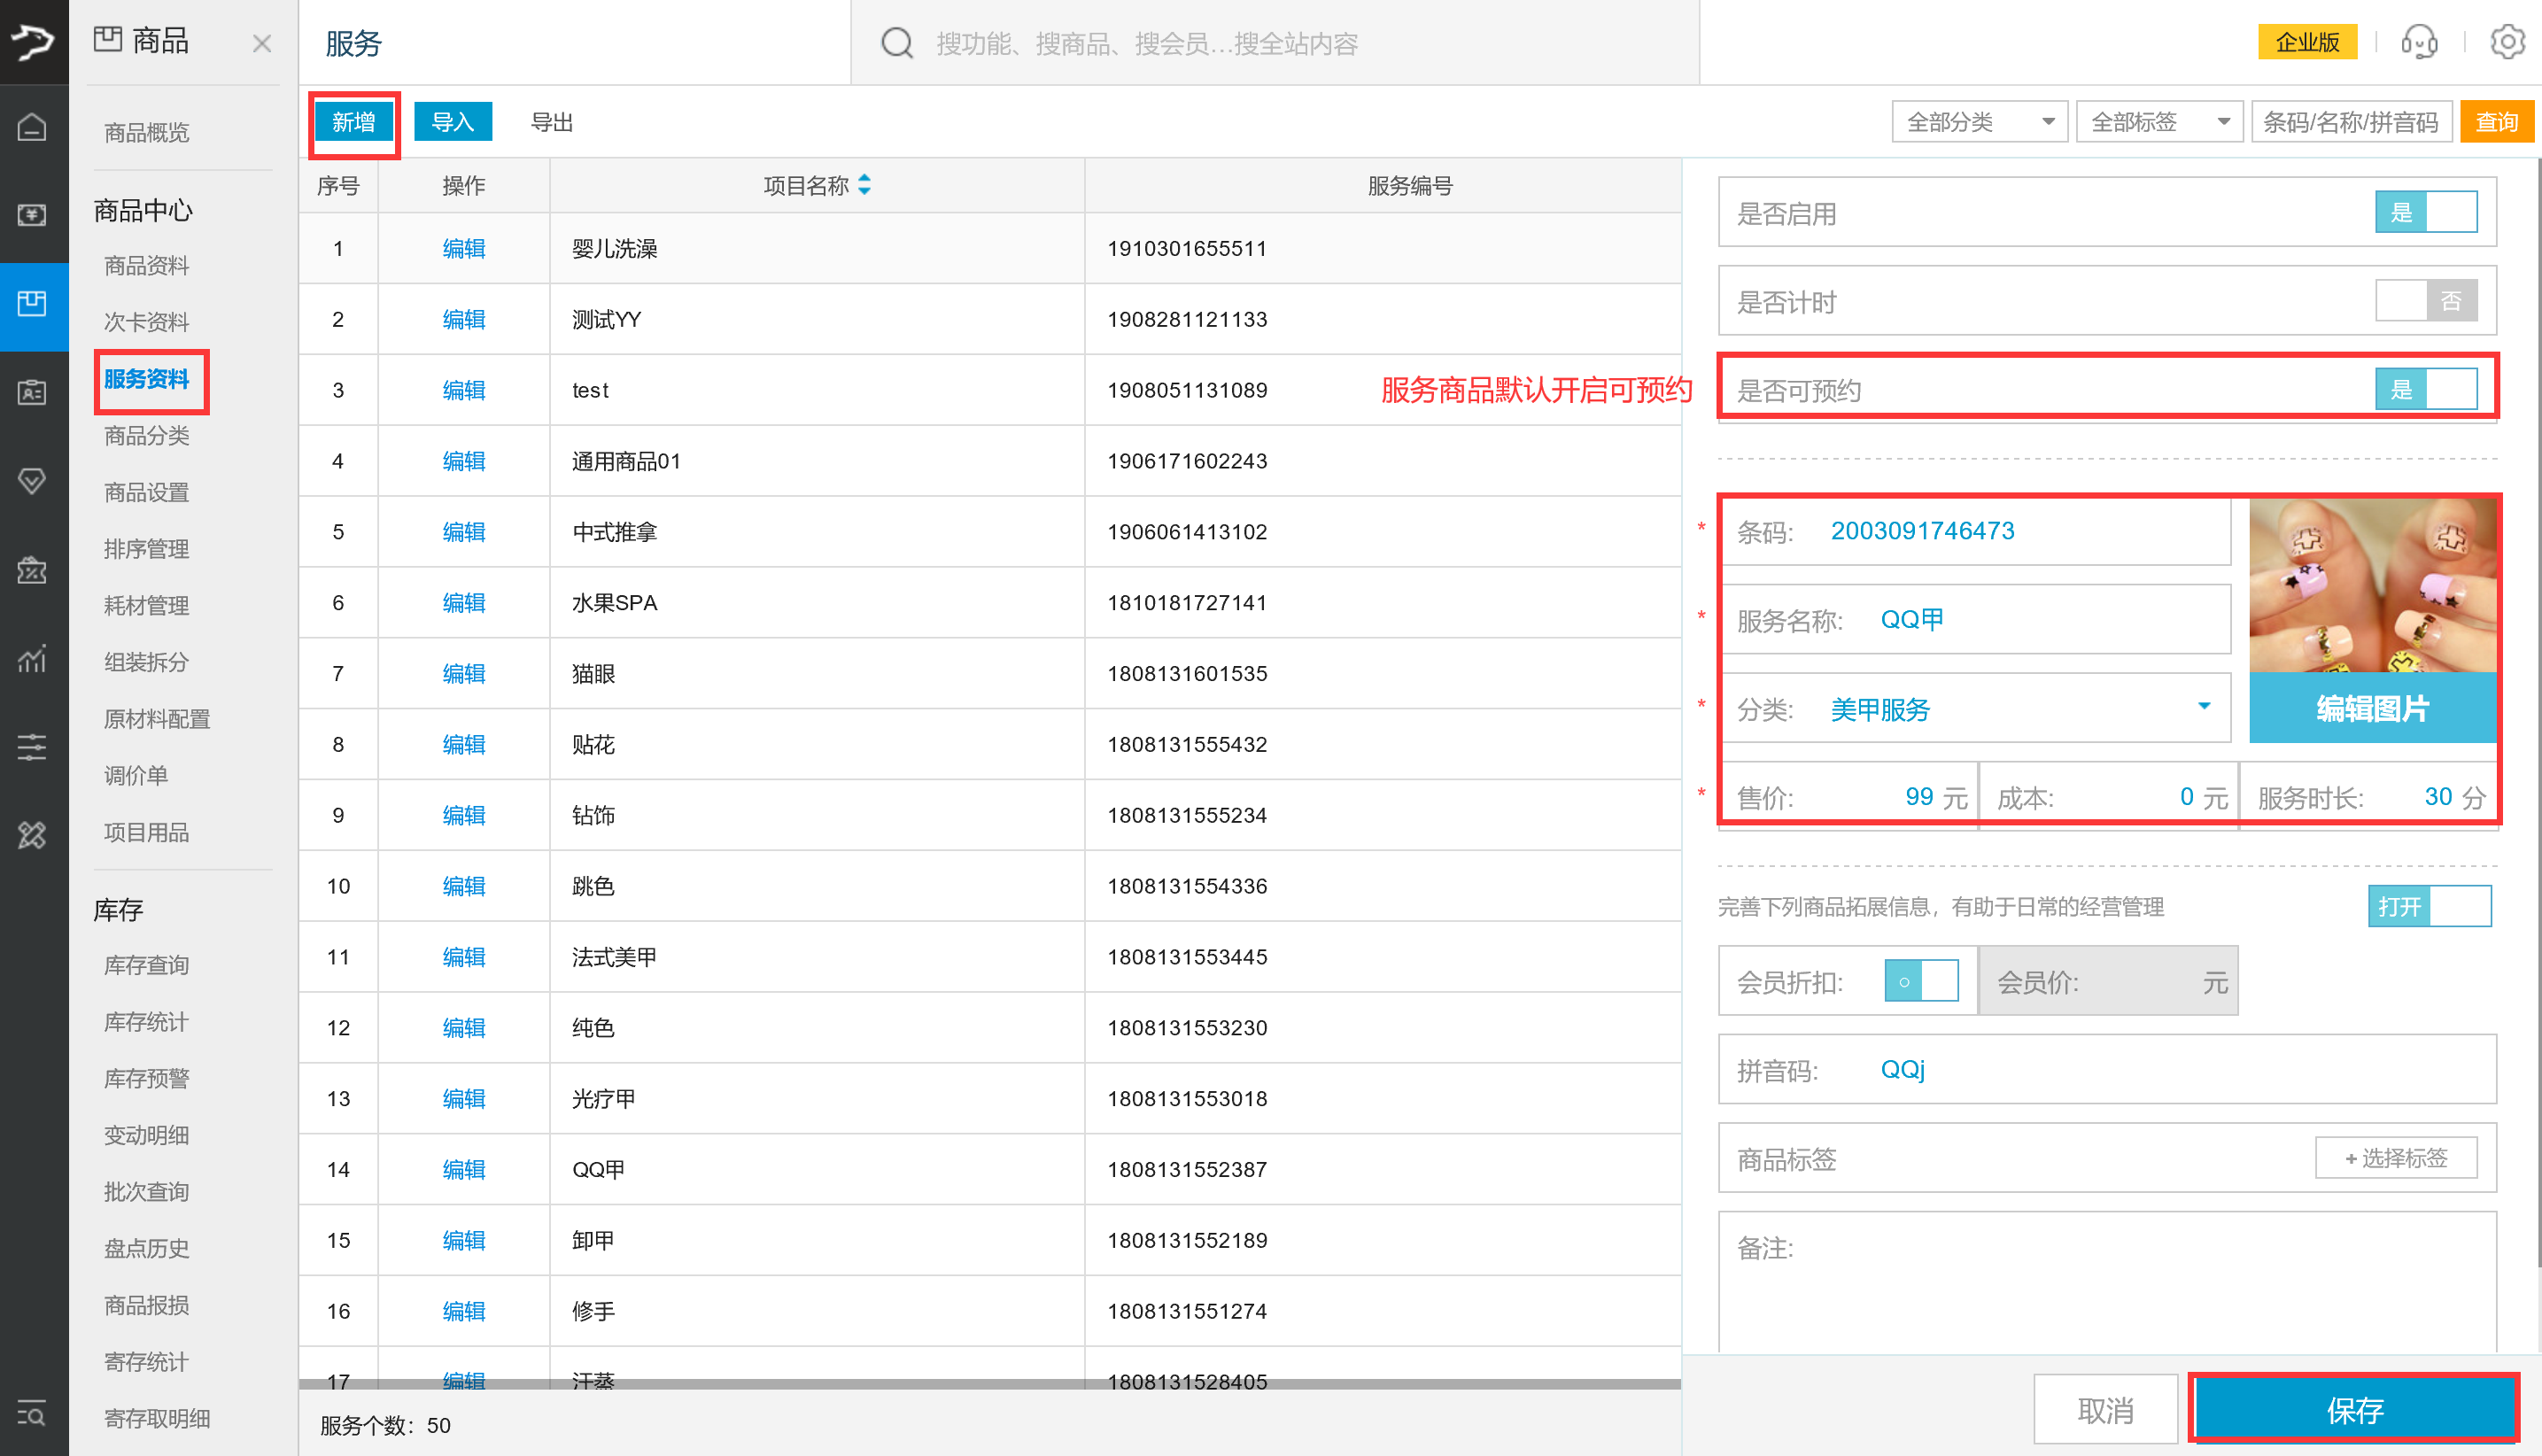2542x1456 pixels.
Task: Toggle the 会员折扣 switch
Action: (x=1921, y=981)
